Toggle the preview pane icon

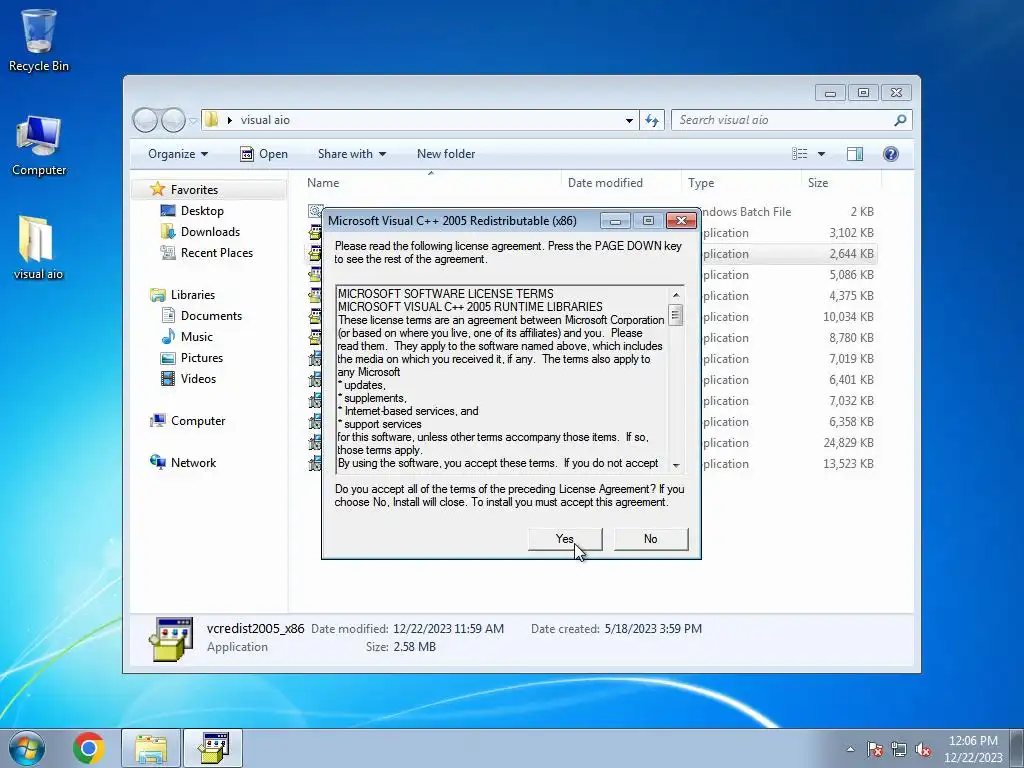tap(855, 154)
